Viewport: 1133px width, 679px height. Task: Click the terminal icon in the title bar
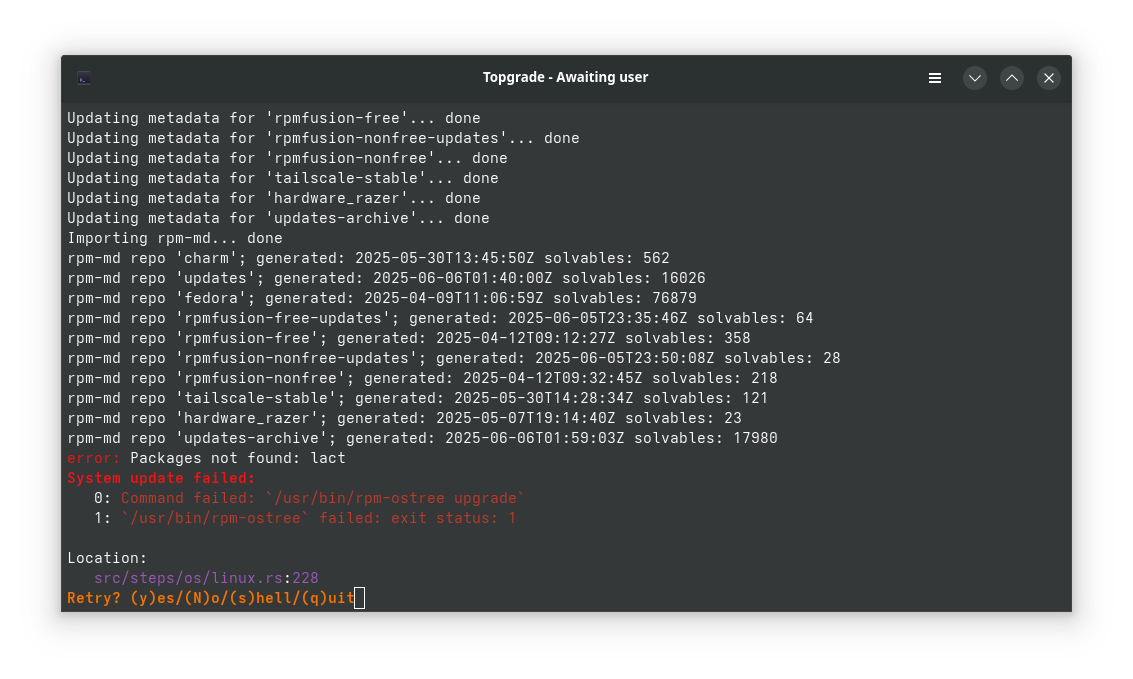(84, 77)
